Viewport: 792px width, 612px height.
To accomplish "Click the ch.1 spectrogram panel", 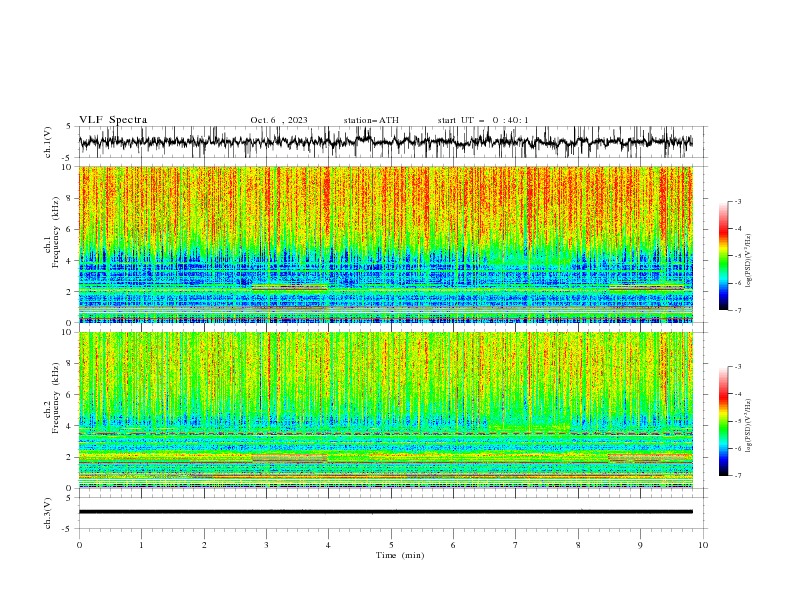I will [x=385, y=244].
